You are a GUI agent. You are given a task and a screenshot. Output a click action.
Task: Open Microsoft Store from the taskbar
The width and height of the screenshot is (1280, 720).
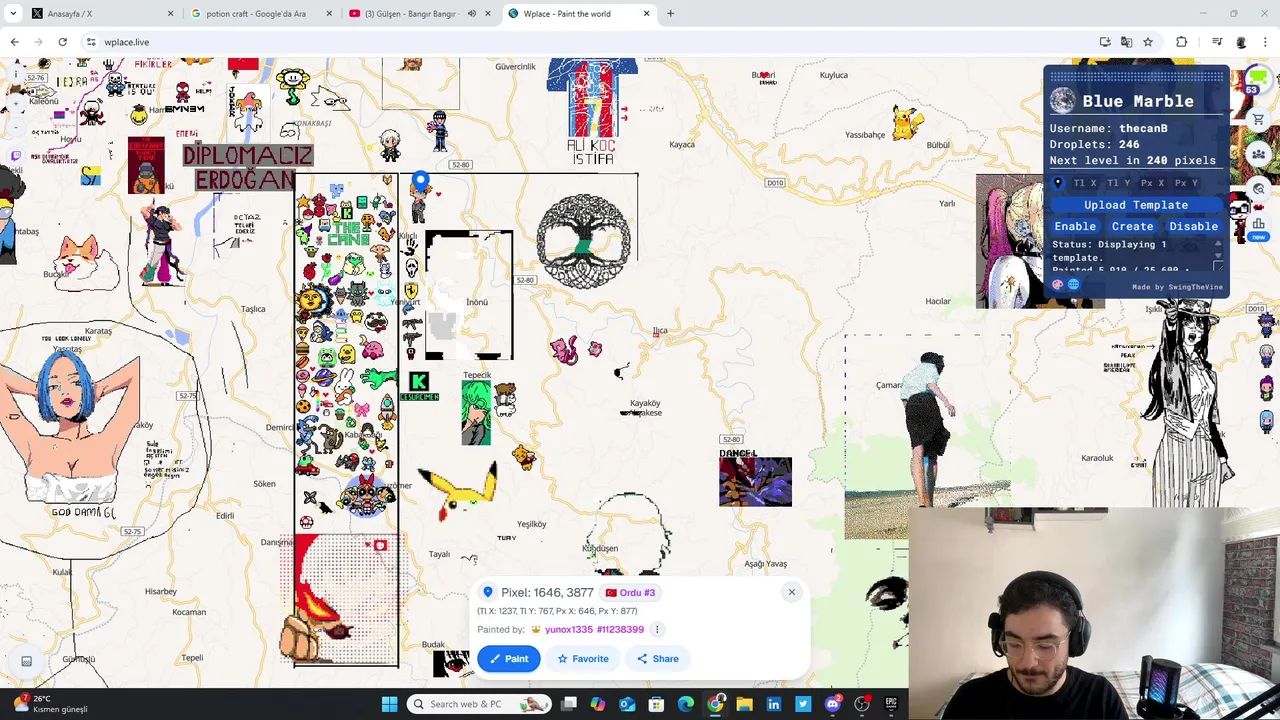[x=656, y=704]
